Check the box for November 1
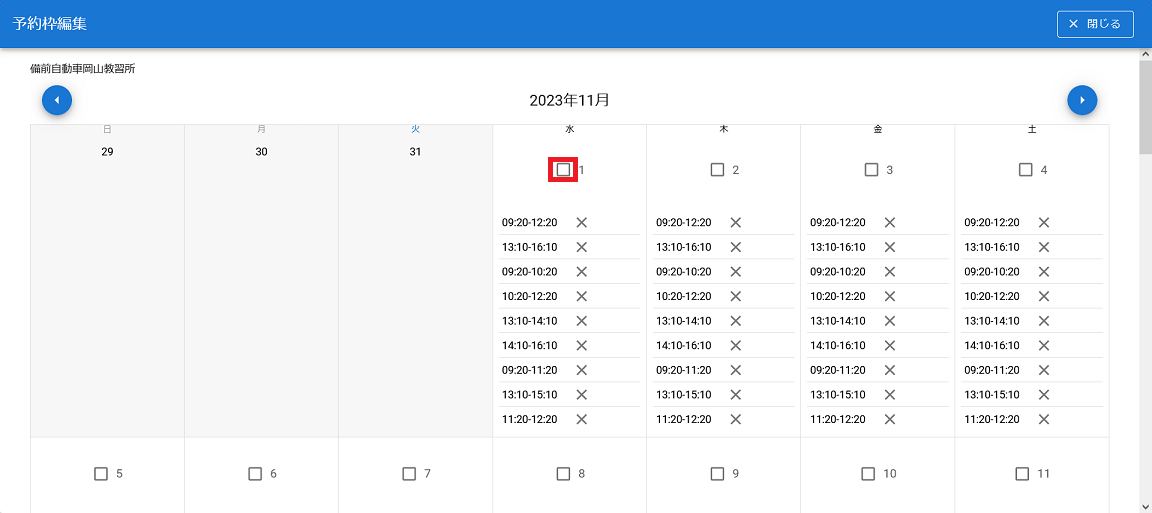This screenshot has height=513, width=1152. (564, 170)
